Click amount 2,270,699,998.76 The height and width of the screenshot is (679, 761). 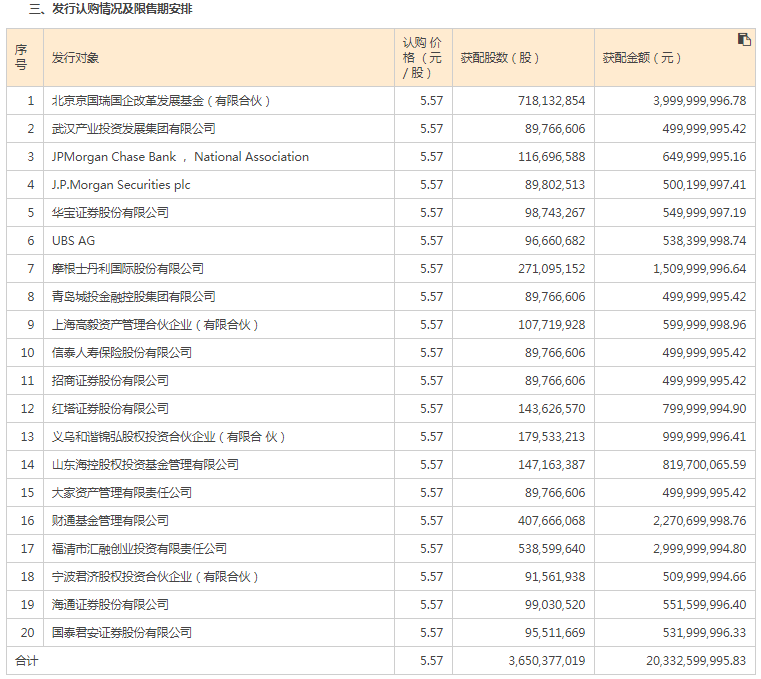point(699,521)
